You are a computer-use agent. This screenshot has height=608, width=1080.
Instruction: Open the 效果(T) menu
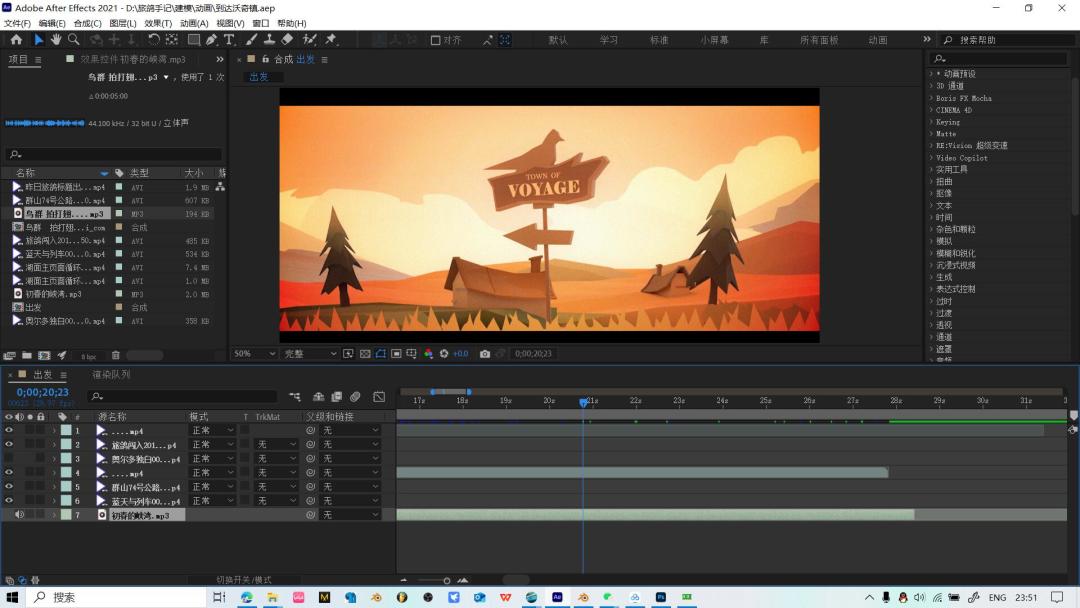coord(157,23)
